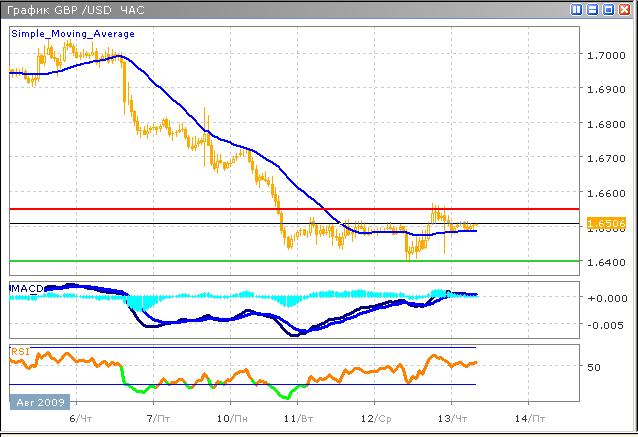Click the 1.7000 price level label
Screen dimensions: 638x437
tap(605, 55)
